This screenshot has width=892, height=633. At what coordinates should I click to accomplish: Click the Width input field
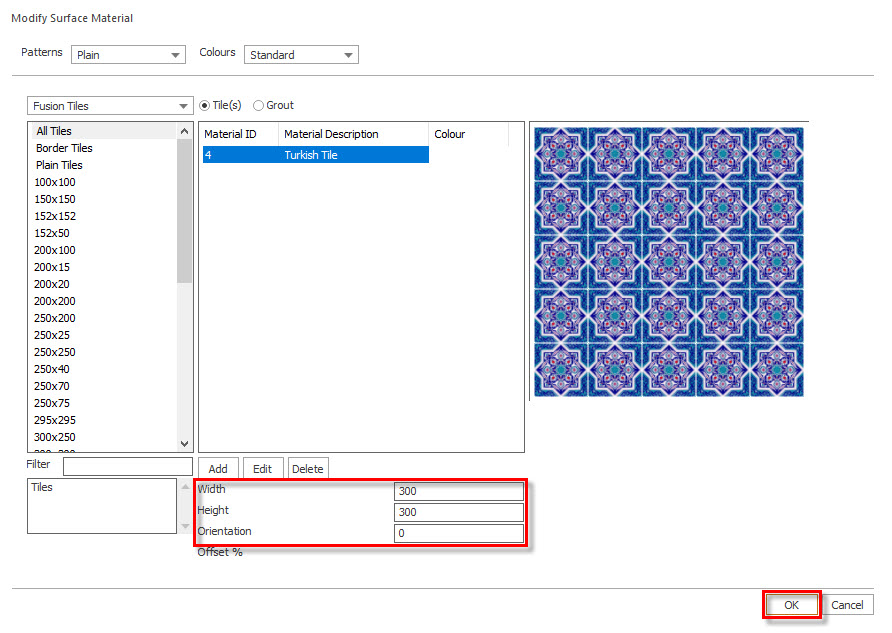coord(459,491)
